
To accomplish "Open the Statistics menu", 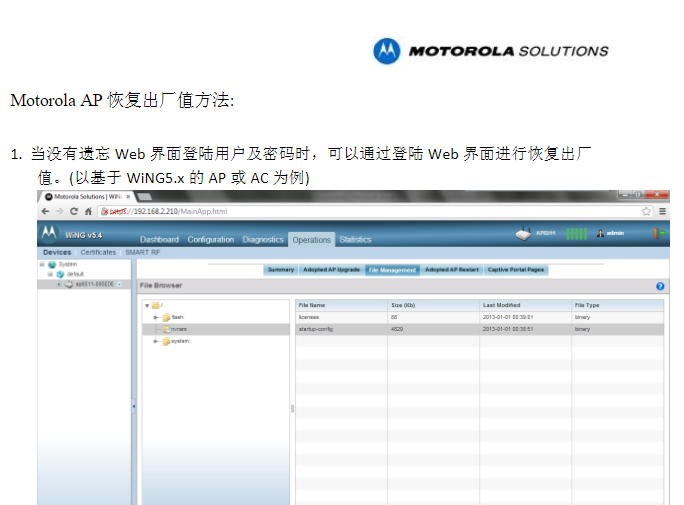I will pyautogui.click(x=355, y=239).
